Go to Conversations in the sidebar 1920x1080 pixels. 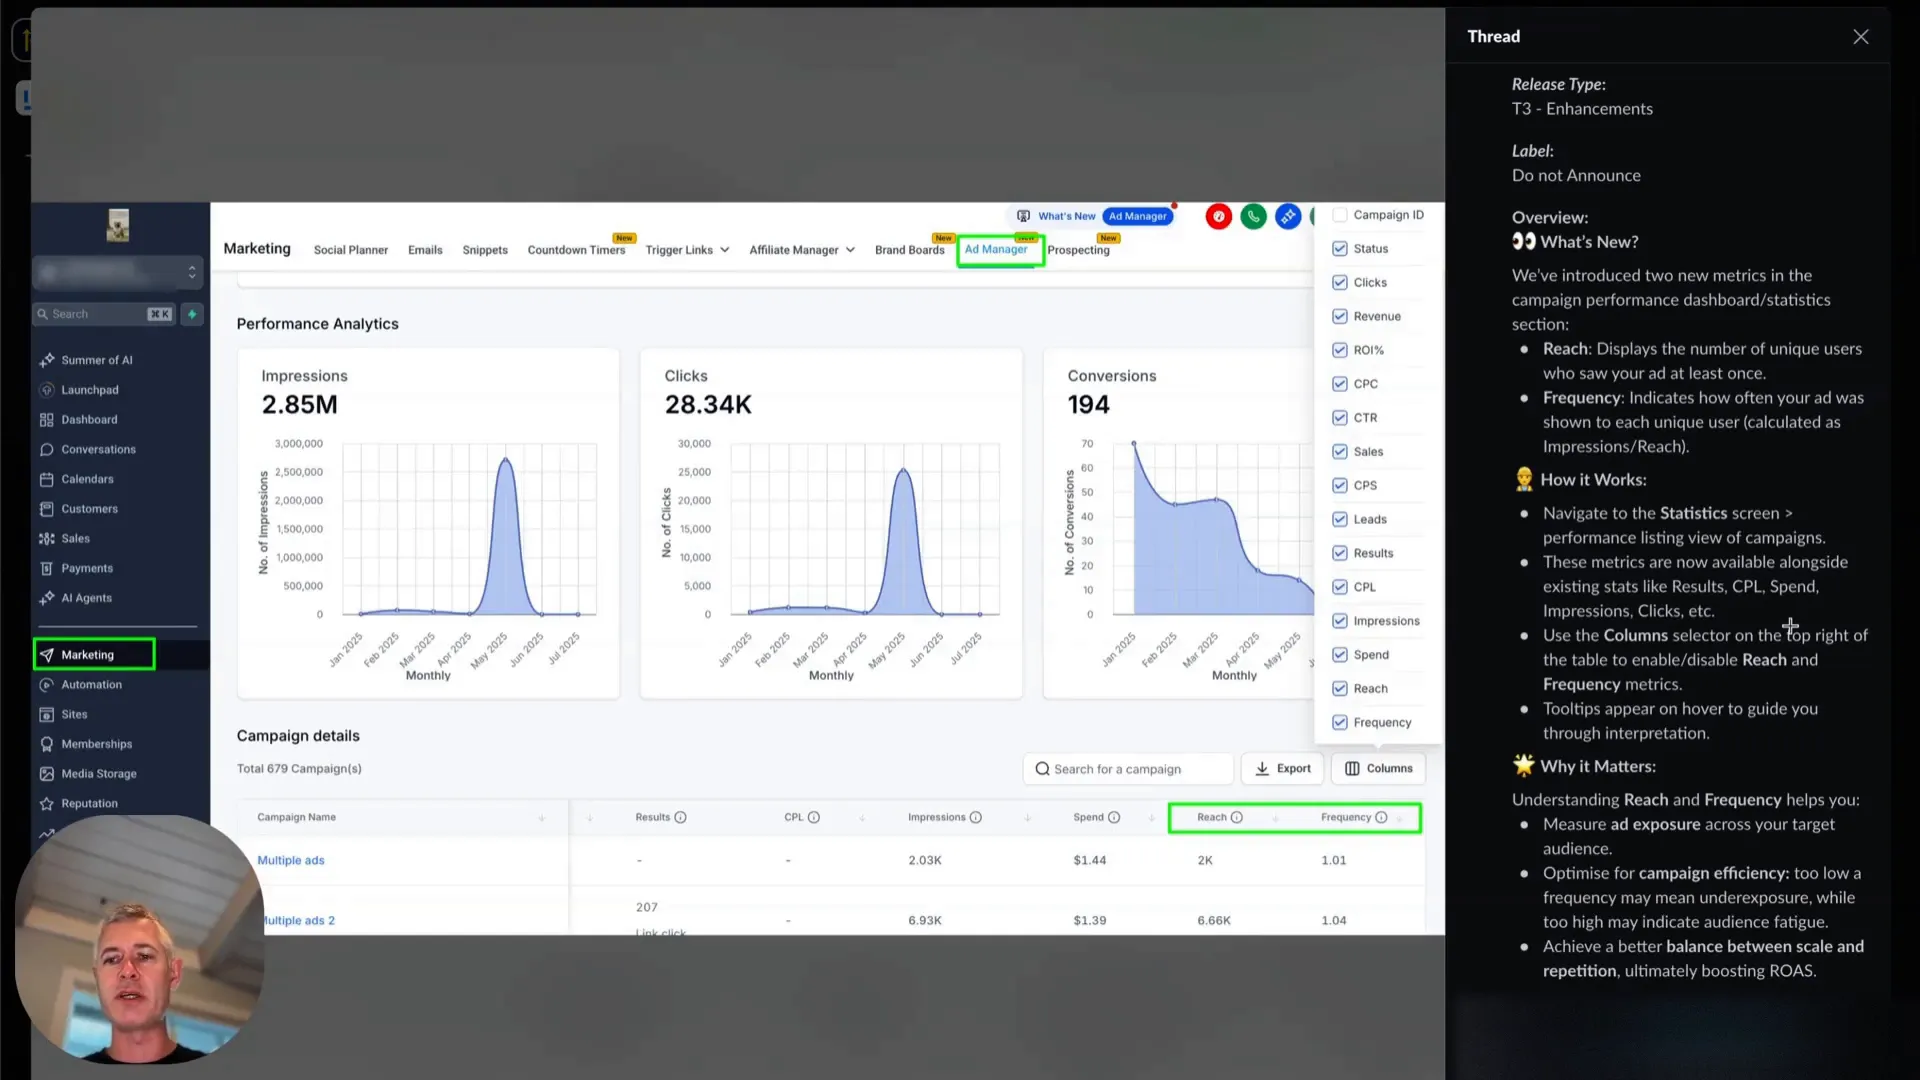98,450
